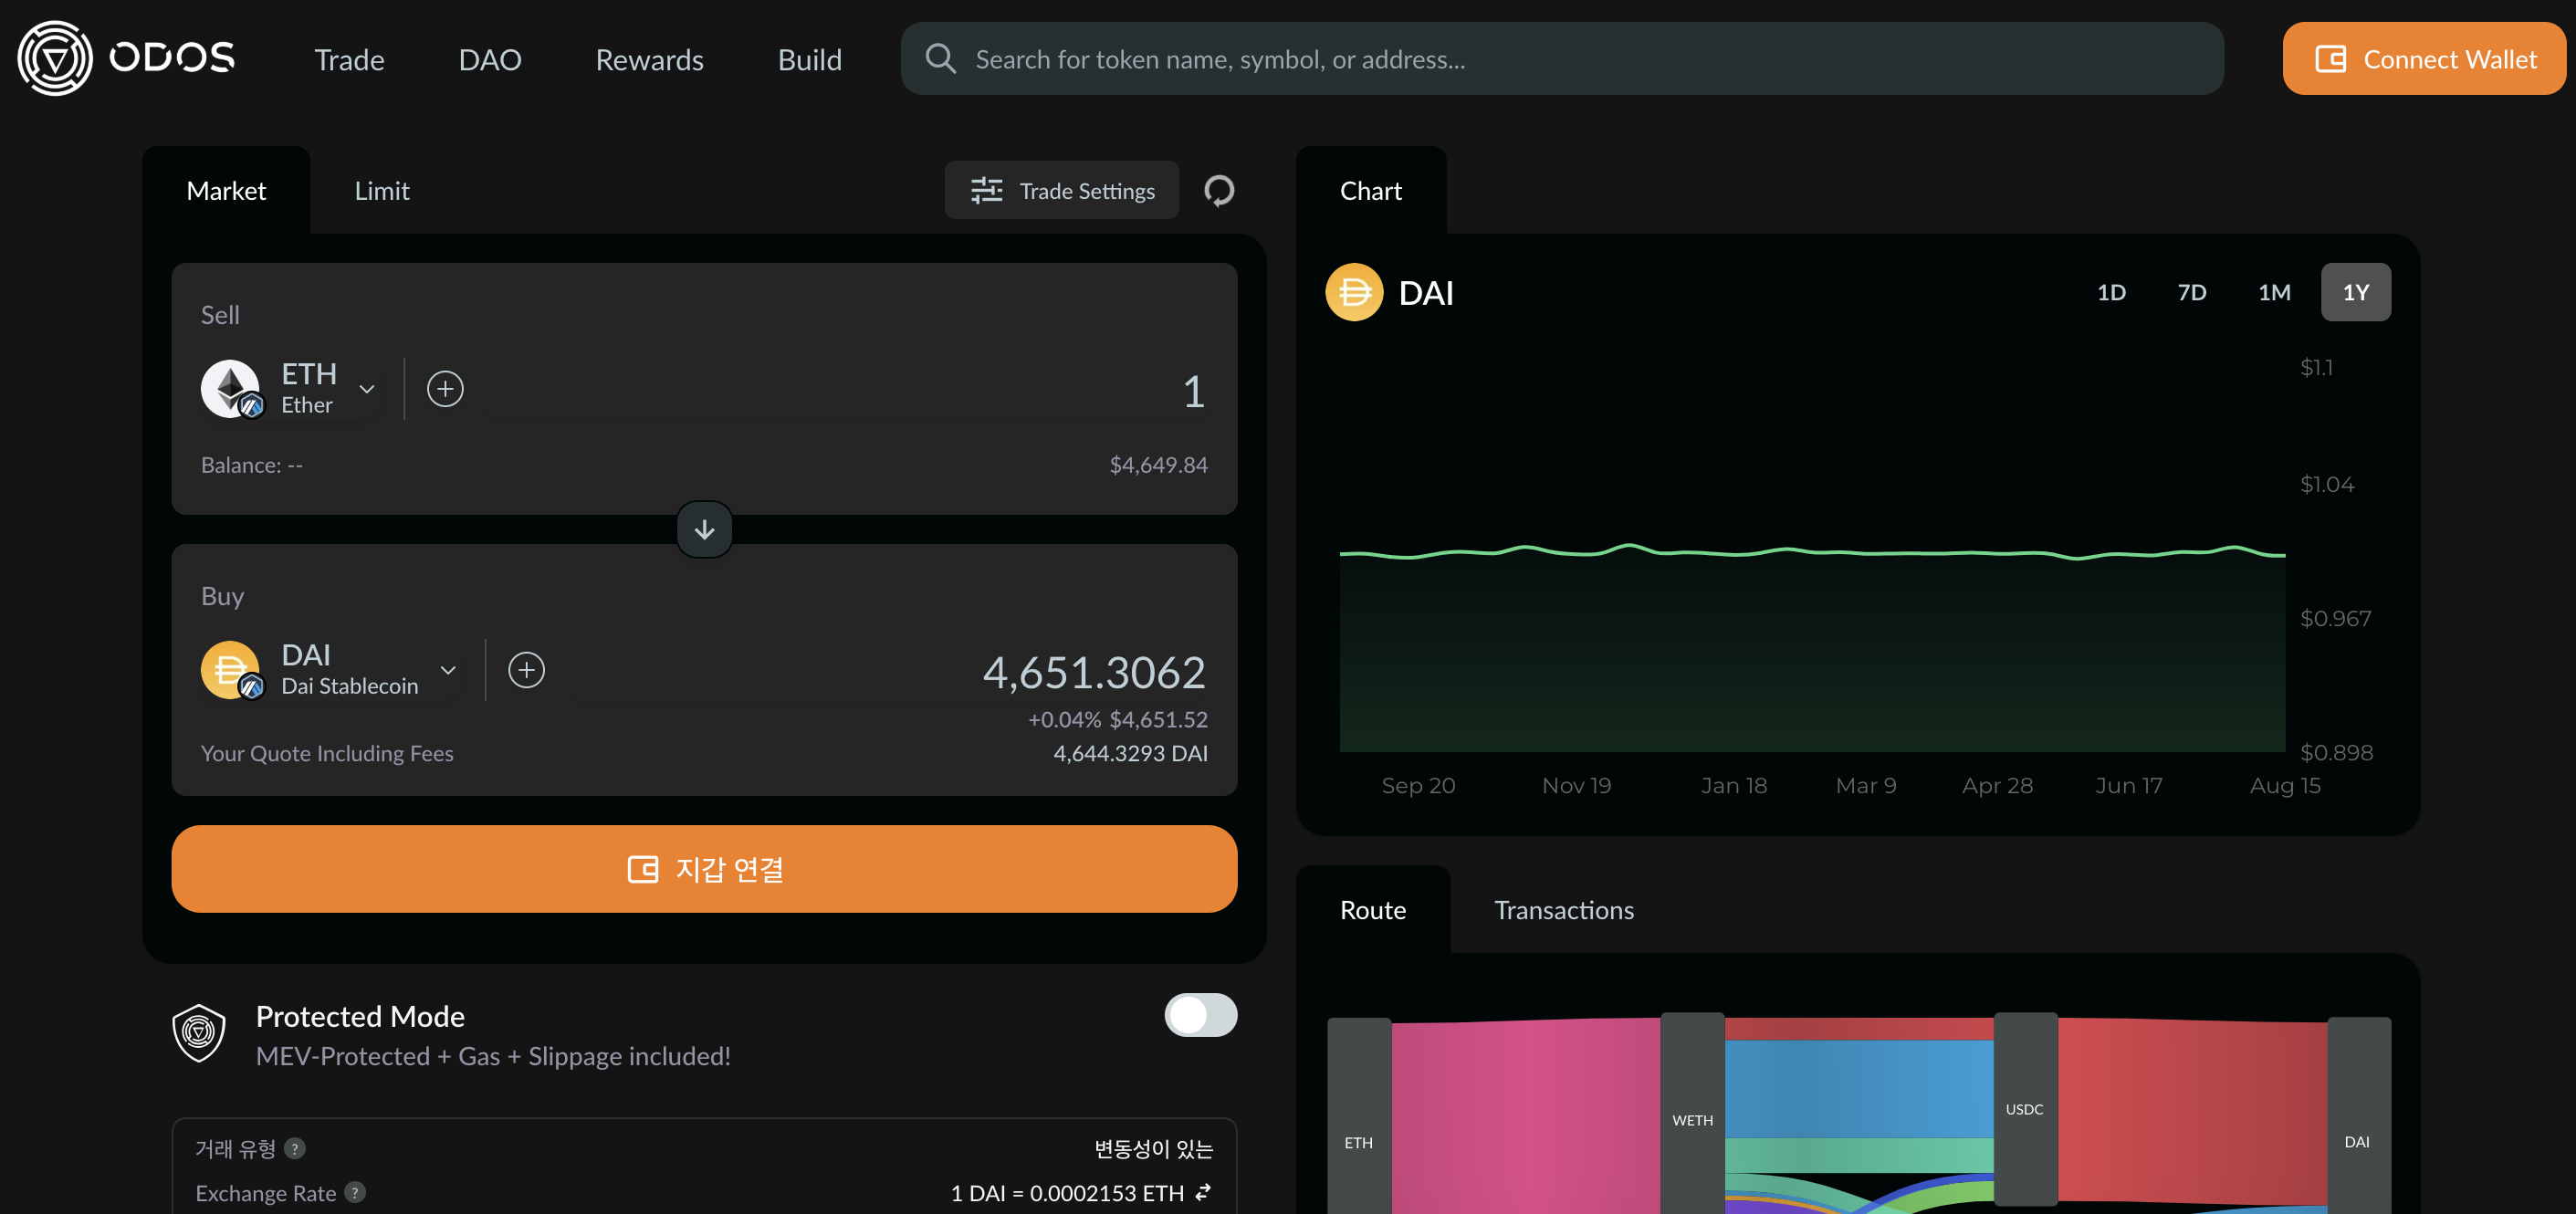
Task: Open the Rewards menu
Action: (649, 60)
